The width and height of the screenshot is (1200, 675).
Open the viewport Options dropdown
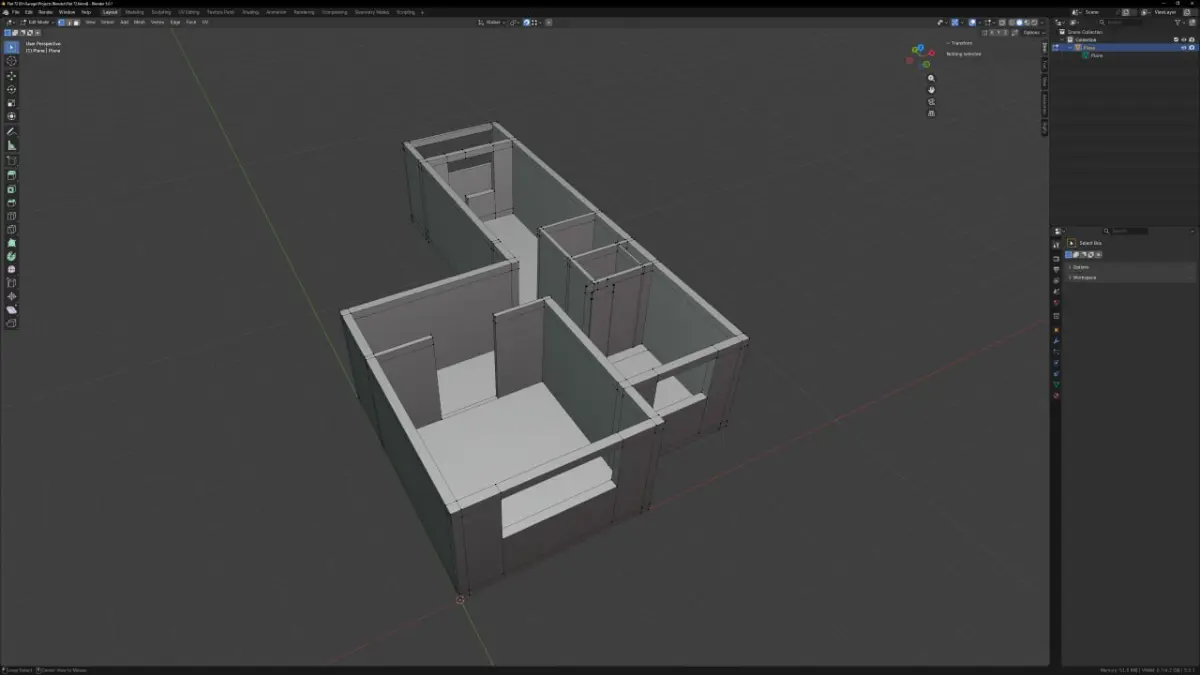1033,32
